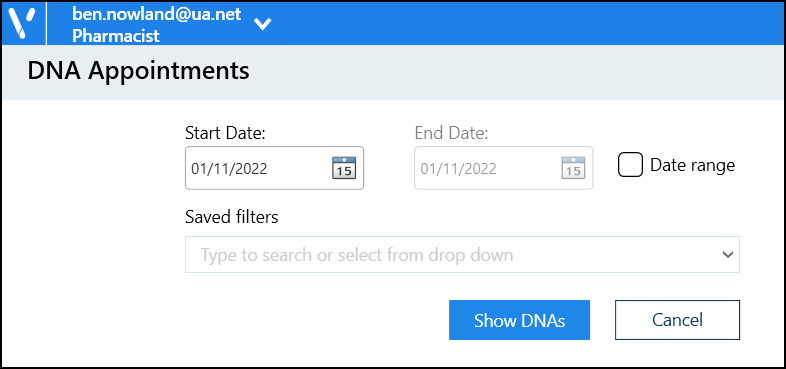The height and width of the screenshot is (369, 786).
Task: Click the Start Date field label
Action: point(225,133)
